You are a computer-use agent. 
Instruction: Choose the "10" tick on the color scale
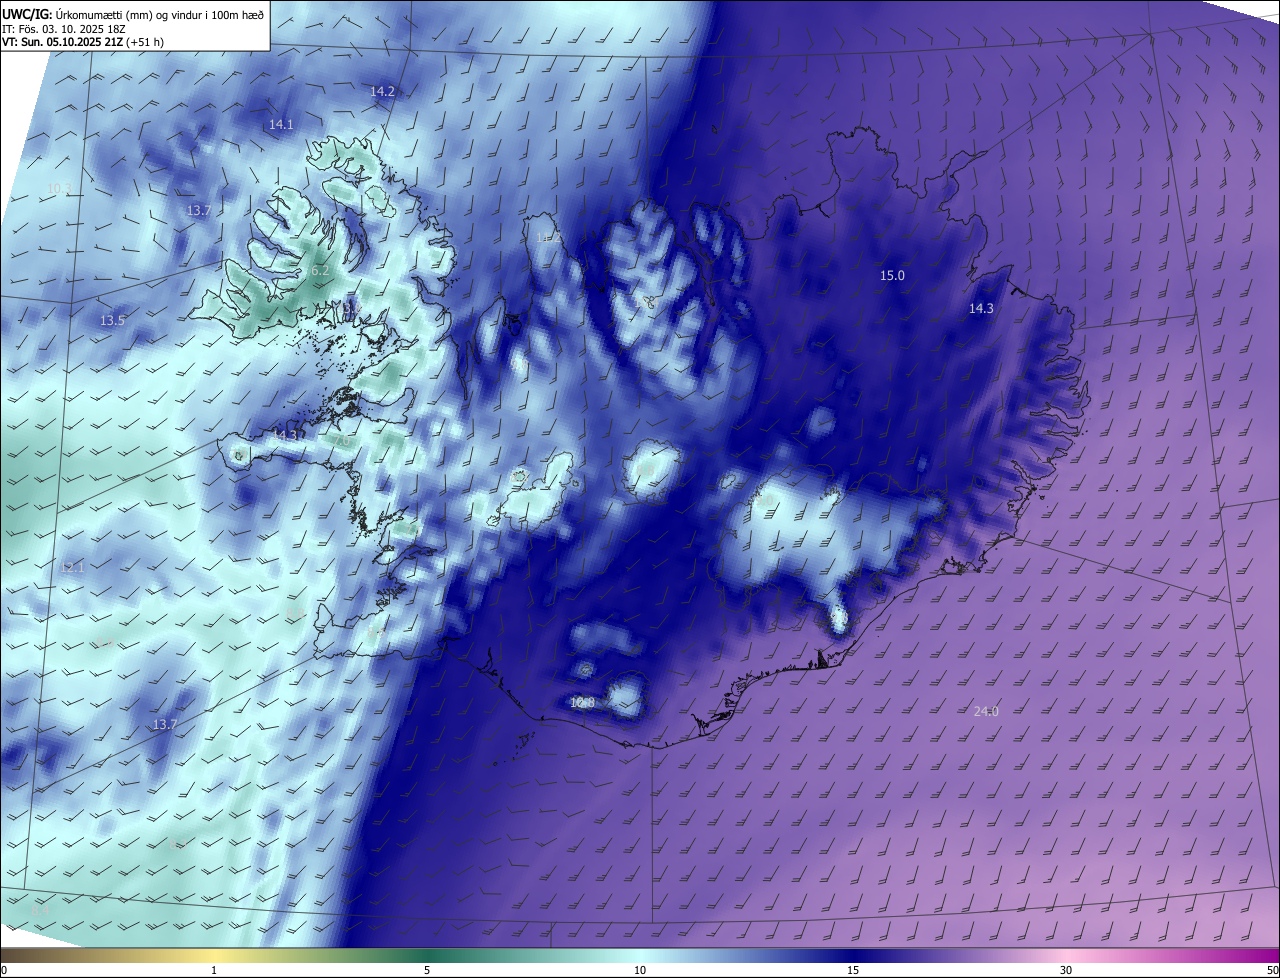tap(640, 971)
